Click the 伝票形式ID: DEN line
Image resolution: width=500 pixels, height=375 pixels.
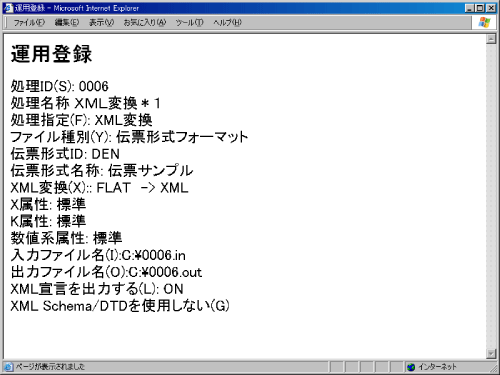click(65, 154)
